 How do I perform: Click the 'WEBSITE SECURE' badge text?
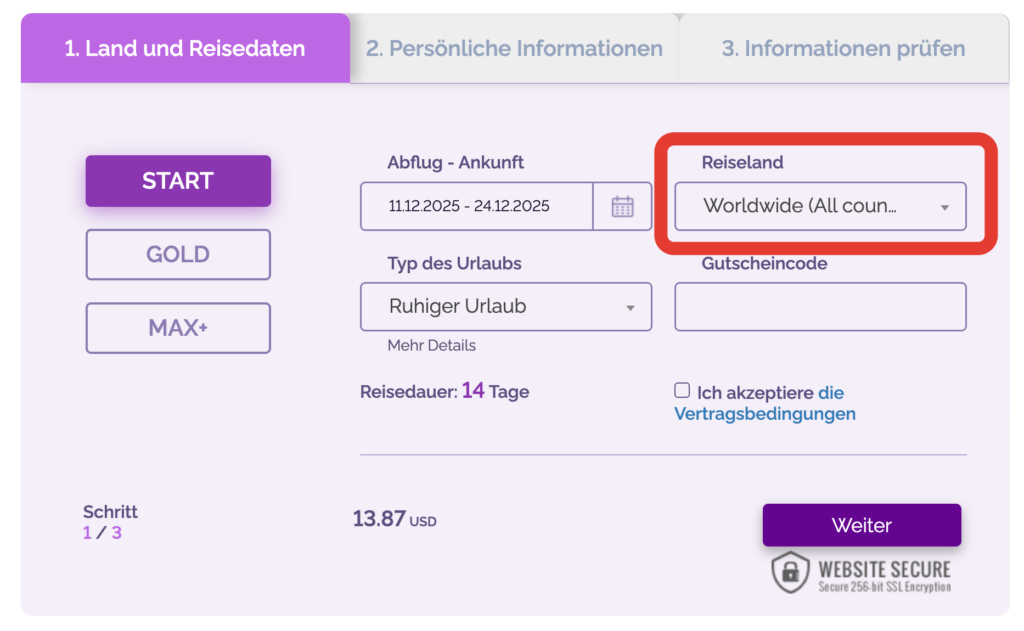click(x=884, y=571)
